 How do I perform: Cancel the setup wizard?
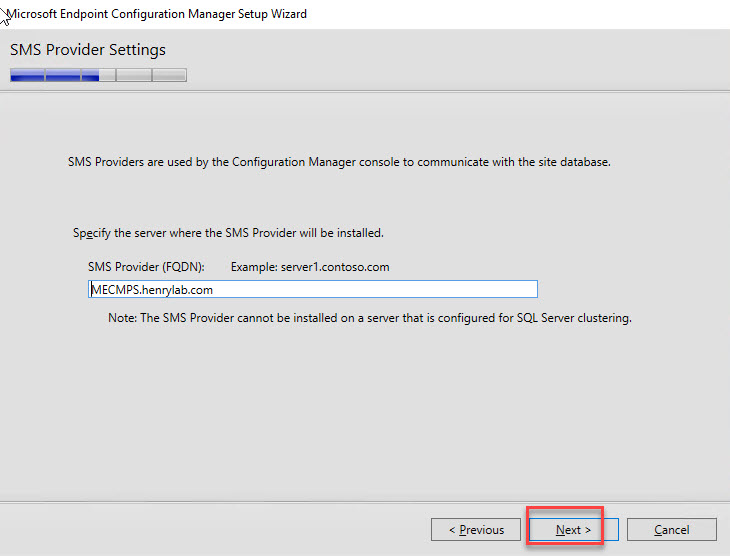[671, 529]
